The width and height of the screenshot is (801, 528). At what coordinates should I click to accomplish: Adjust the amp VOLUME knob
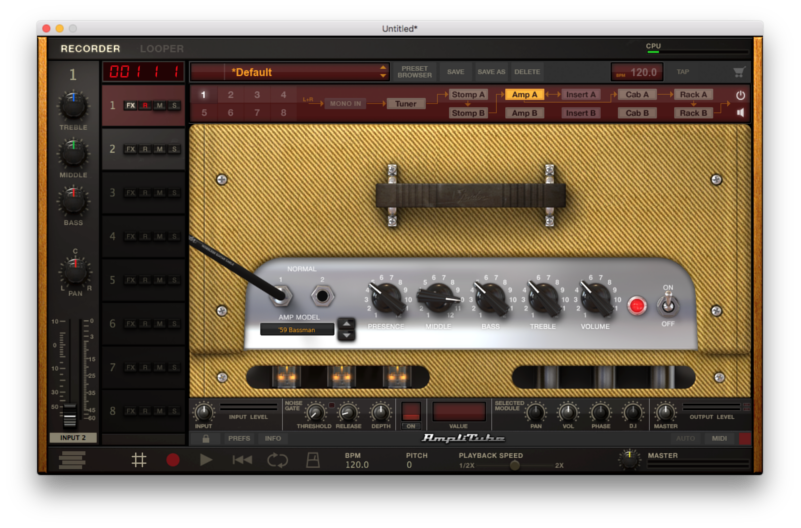(595, 299)
